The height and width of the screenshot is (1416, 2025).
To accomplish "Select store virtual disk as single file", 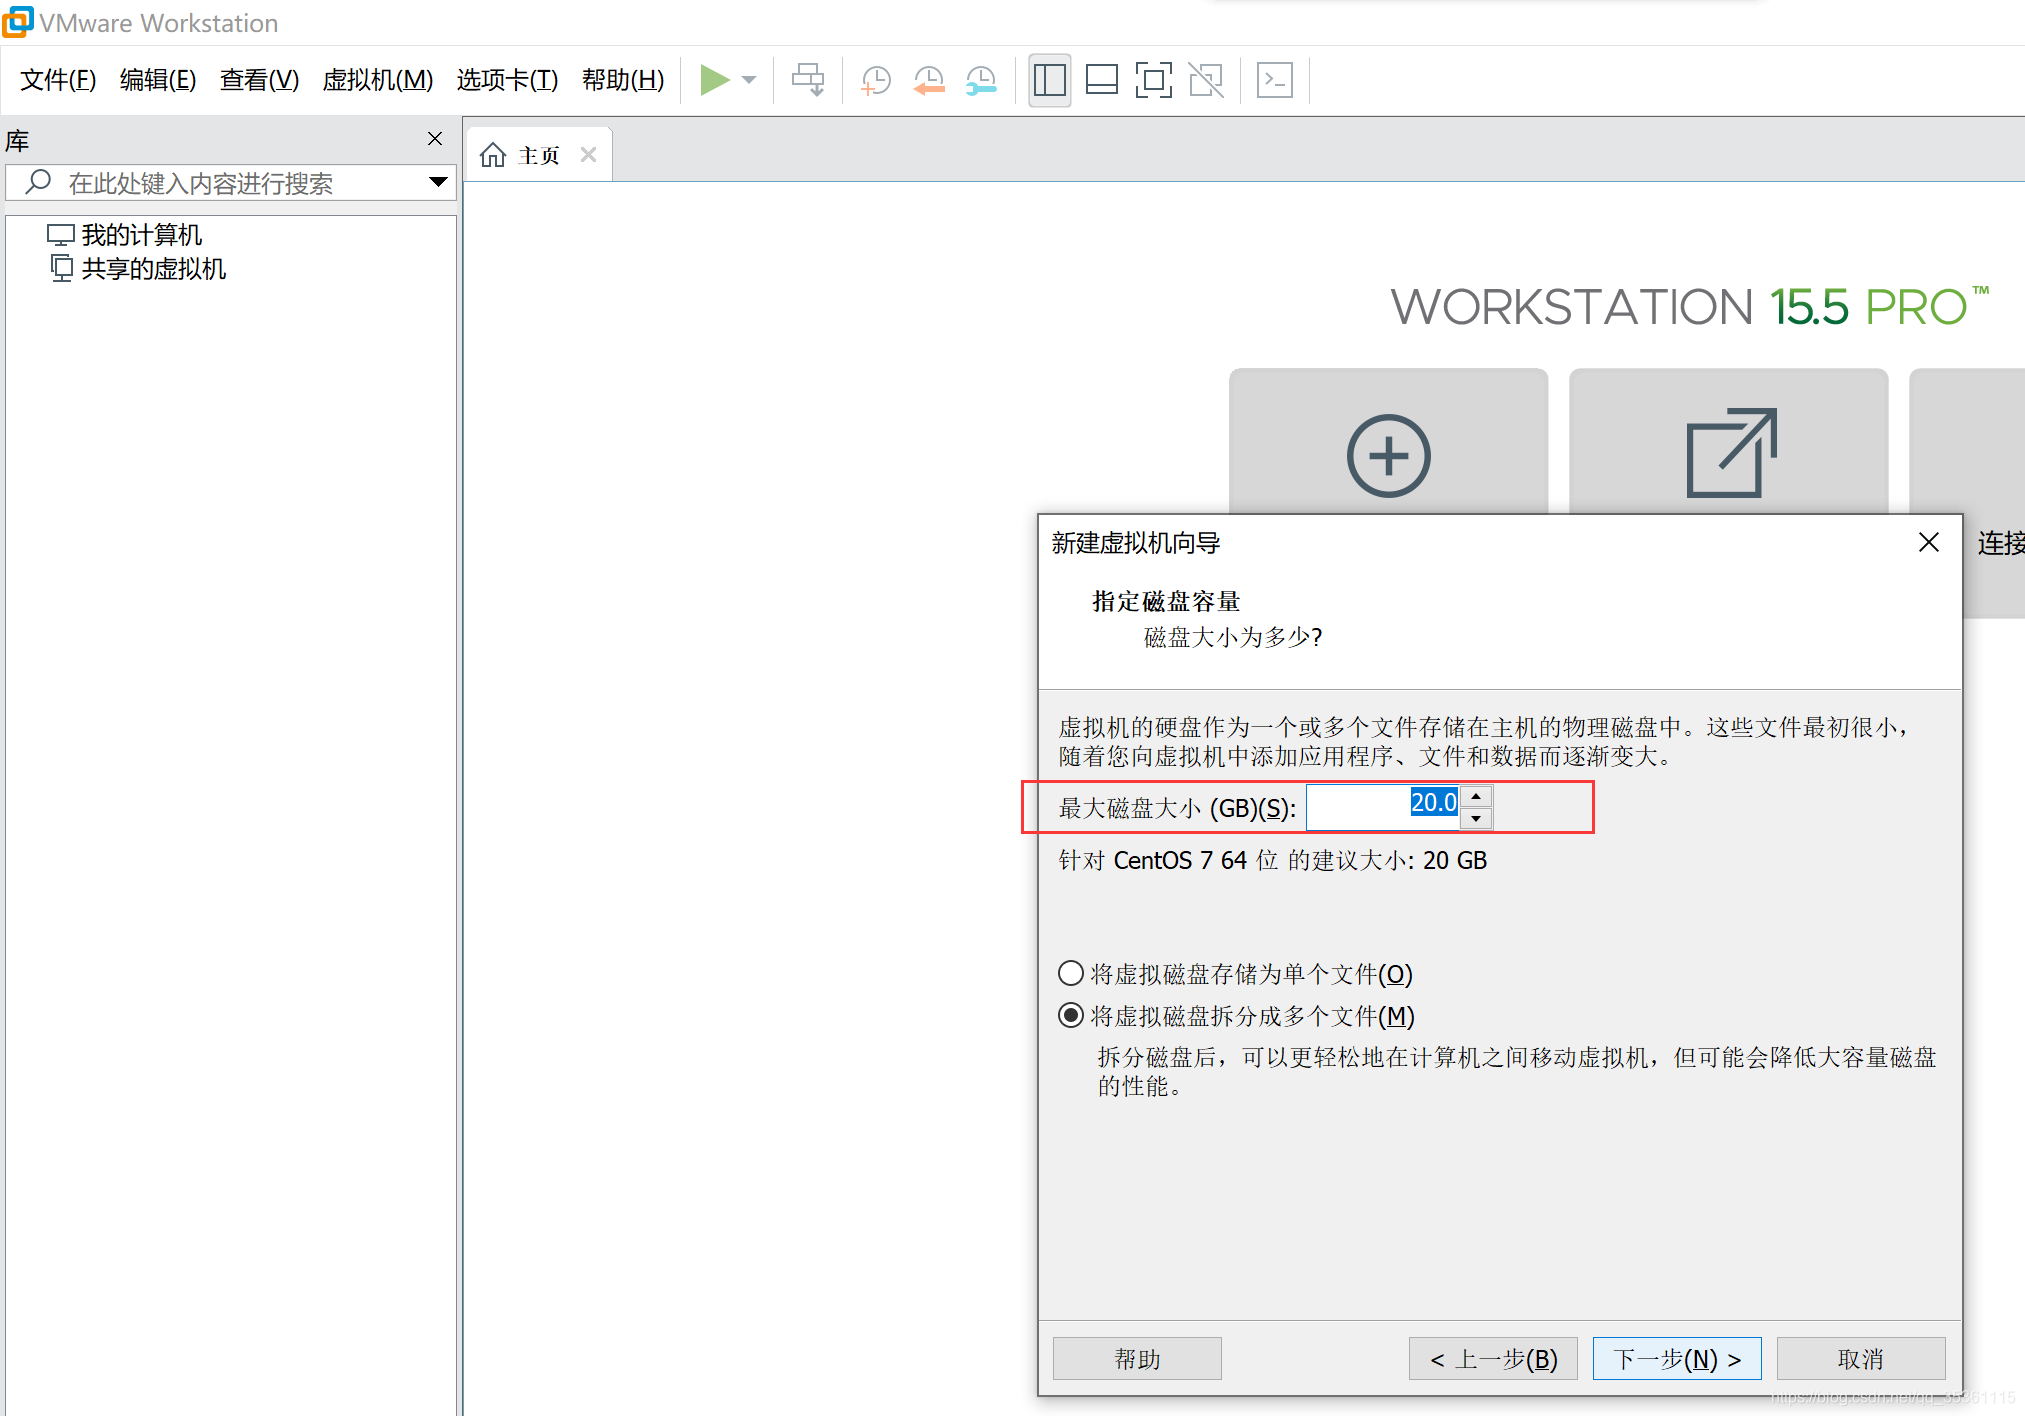I will click(1071, 973).
